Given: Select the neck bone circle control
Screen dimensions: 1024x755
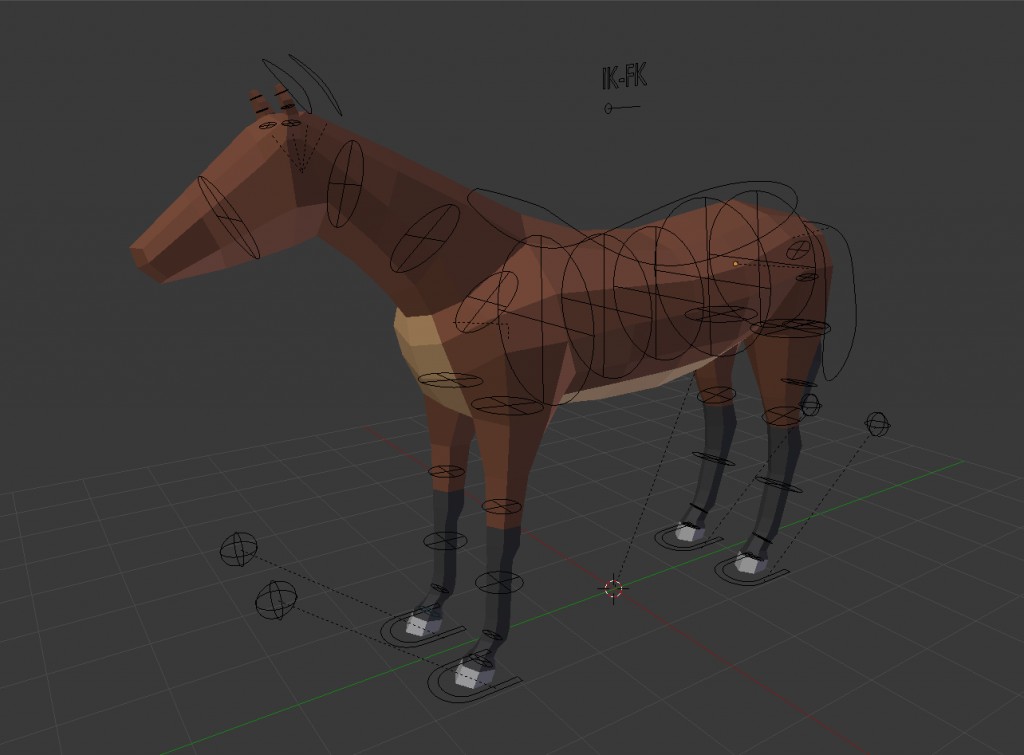Looking at the screenshot, I should (345, 185).
